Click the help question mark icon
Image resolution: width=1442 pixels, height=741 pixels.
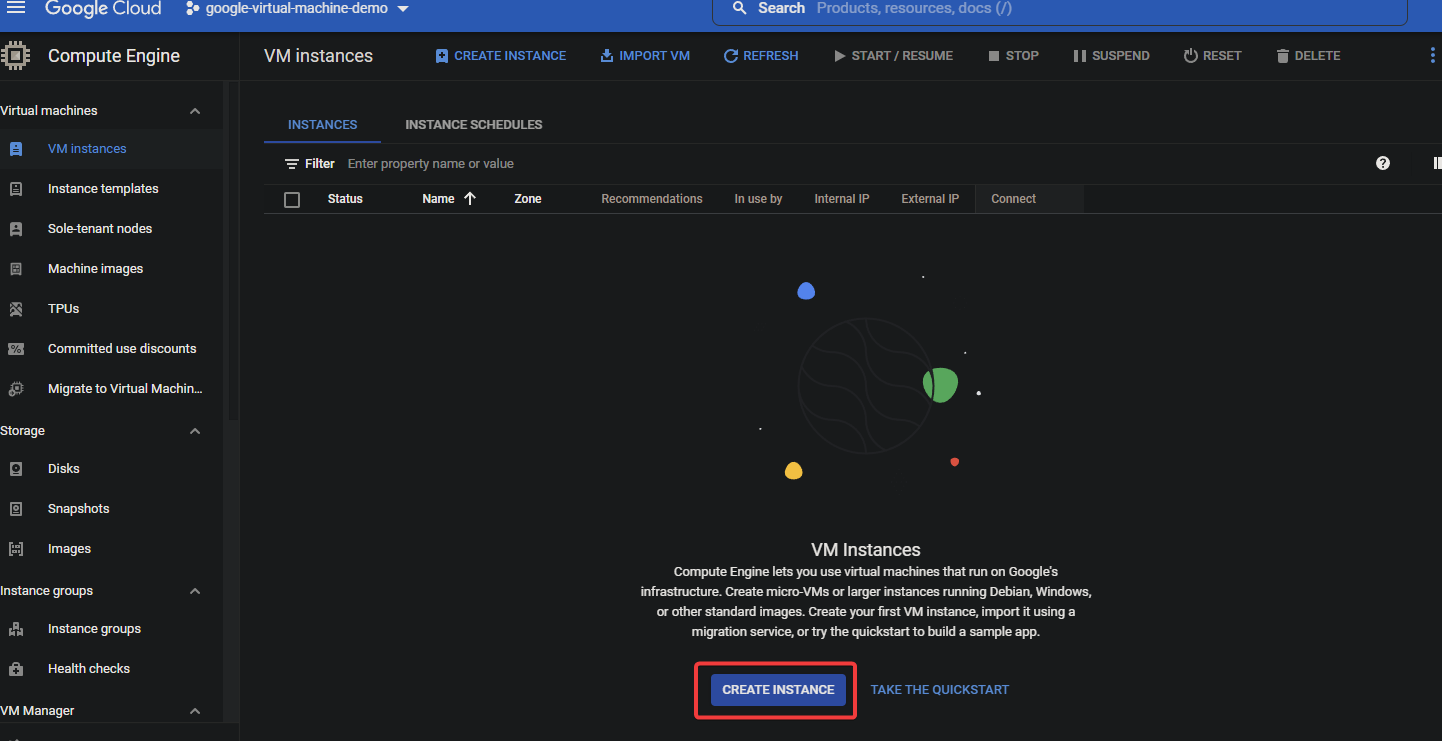tap(1383, 163)
